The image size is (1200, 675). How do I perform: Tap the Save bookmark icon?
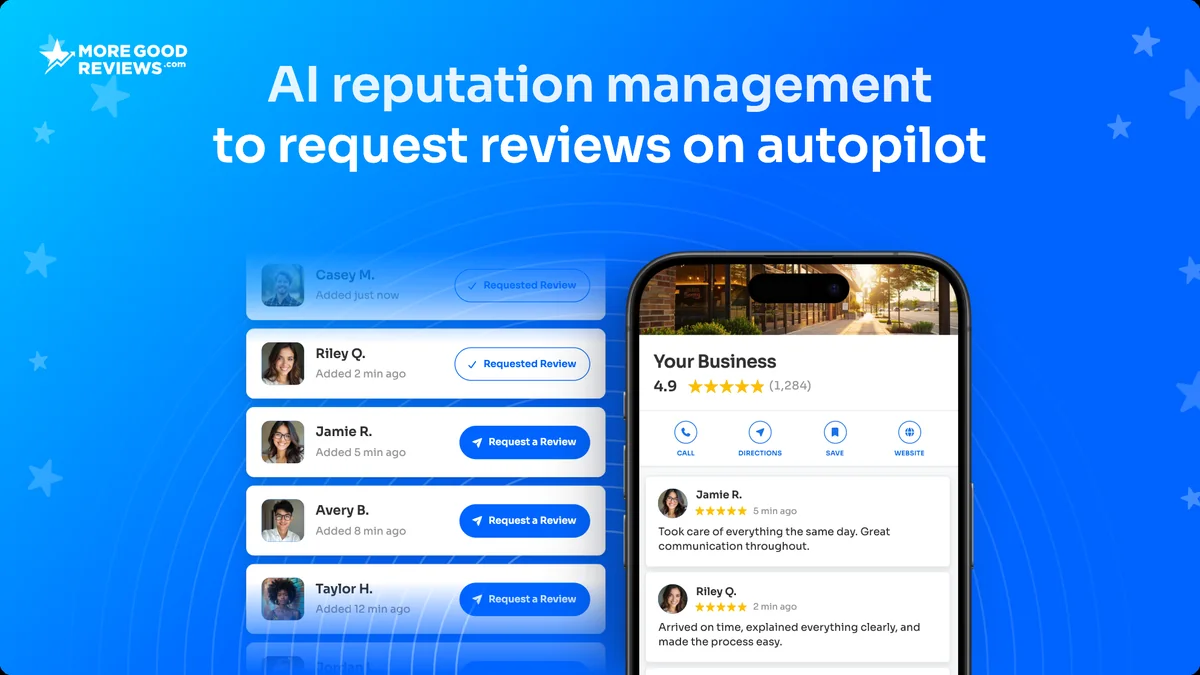pyautogui.click(x=835, y=432)
